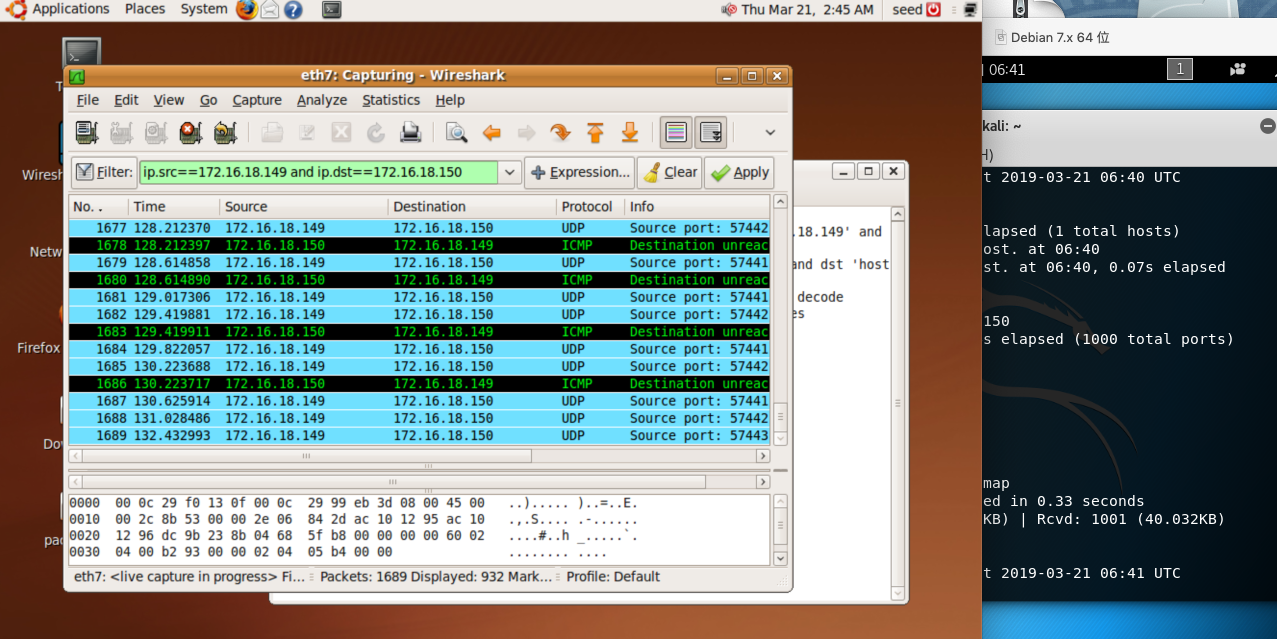Viewport: 1277px width, 639px height.
Task: Open the Analyze menu
Action: [x=322, y=100]
